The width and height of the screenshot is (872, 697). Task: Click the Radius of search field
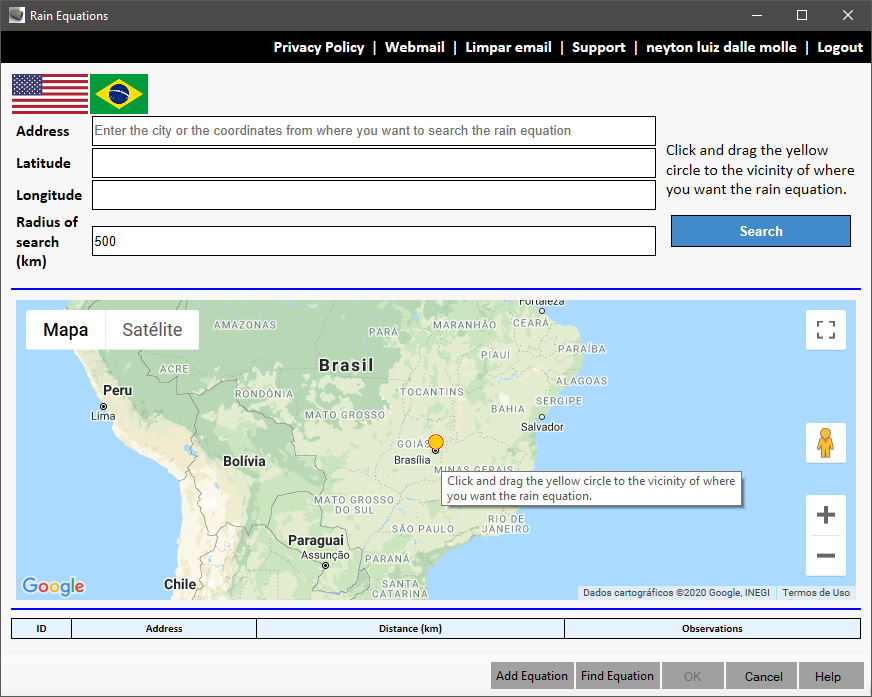point(374,241)
